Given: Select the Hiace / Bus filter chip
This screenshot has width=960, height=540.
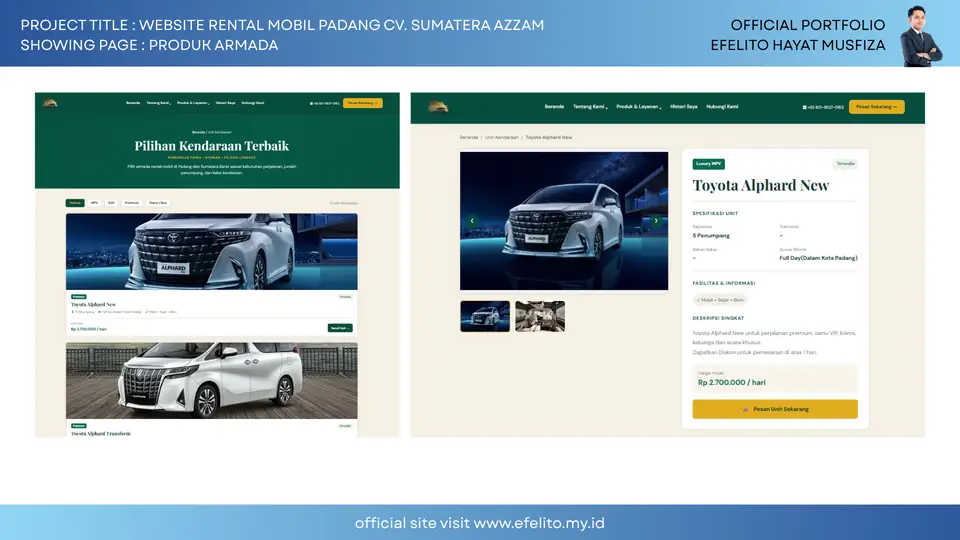Looking at the screenshot, I should tap(158, 203).
